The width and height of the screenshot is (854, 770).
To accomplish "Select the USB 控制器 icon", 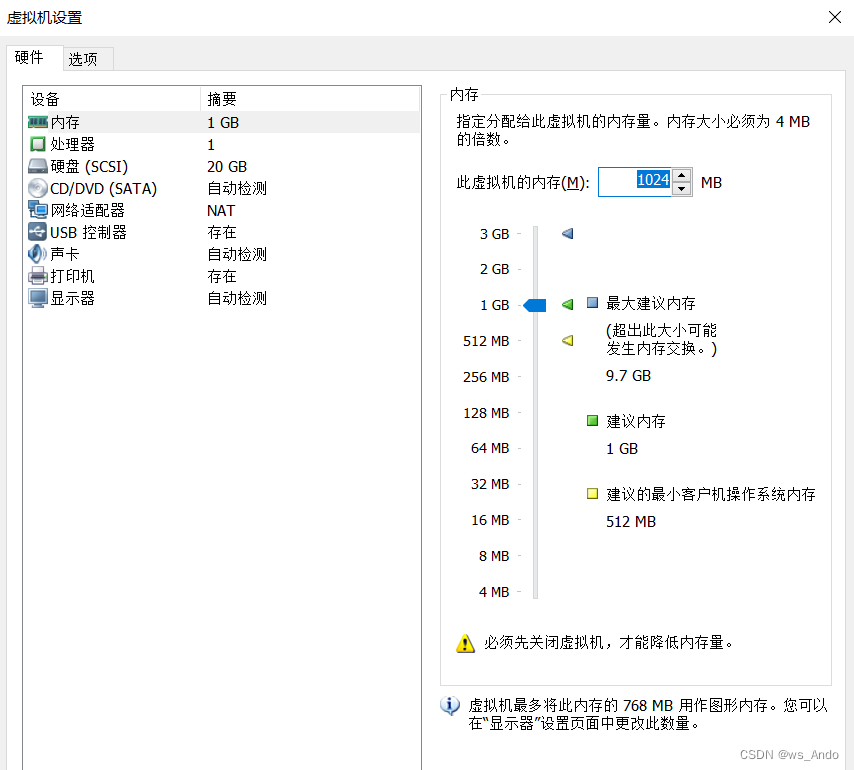I will tap(38, 232).
